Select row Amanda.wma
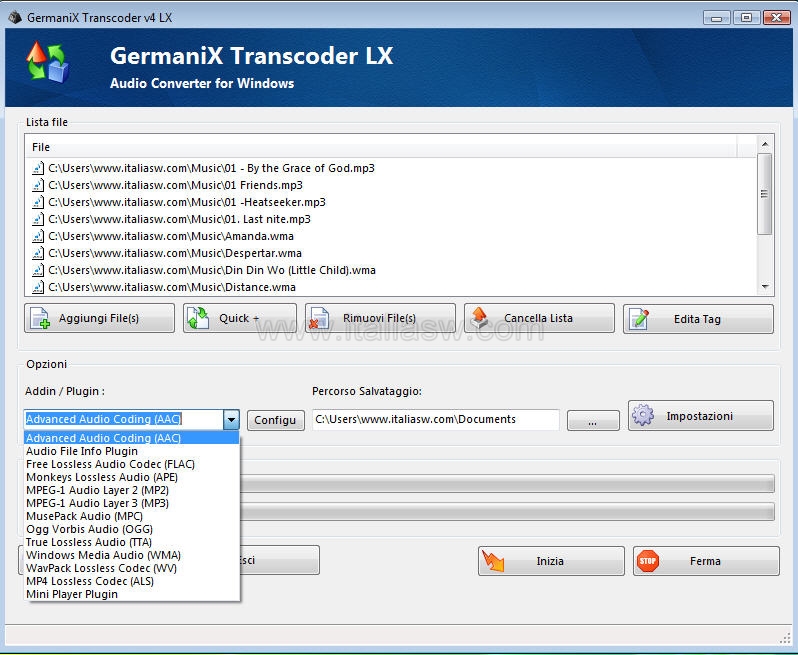This screenshot has width=798, height=655. [x=390, y=236]
